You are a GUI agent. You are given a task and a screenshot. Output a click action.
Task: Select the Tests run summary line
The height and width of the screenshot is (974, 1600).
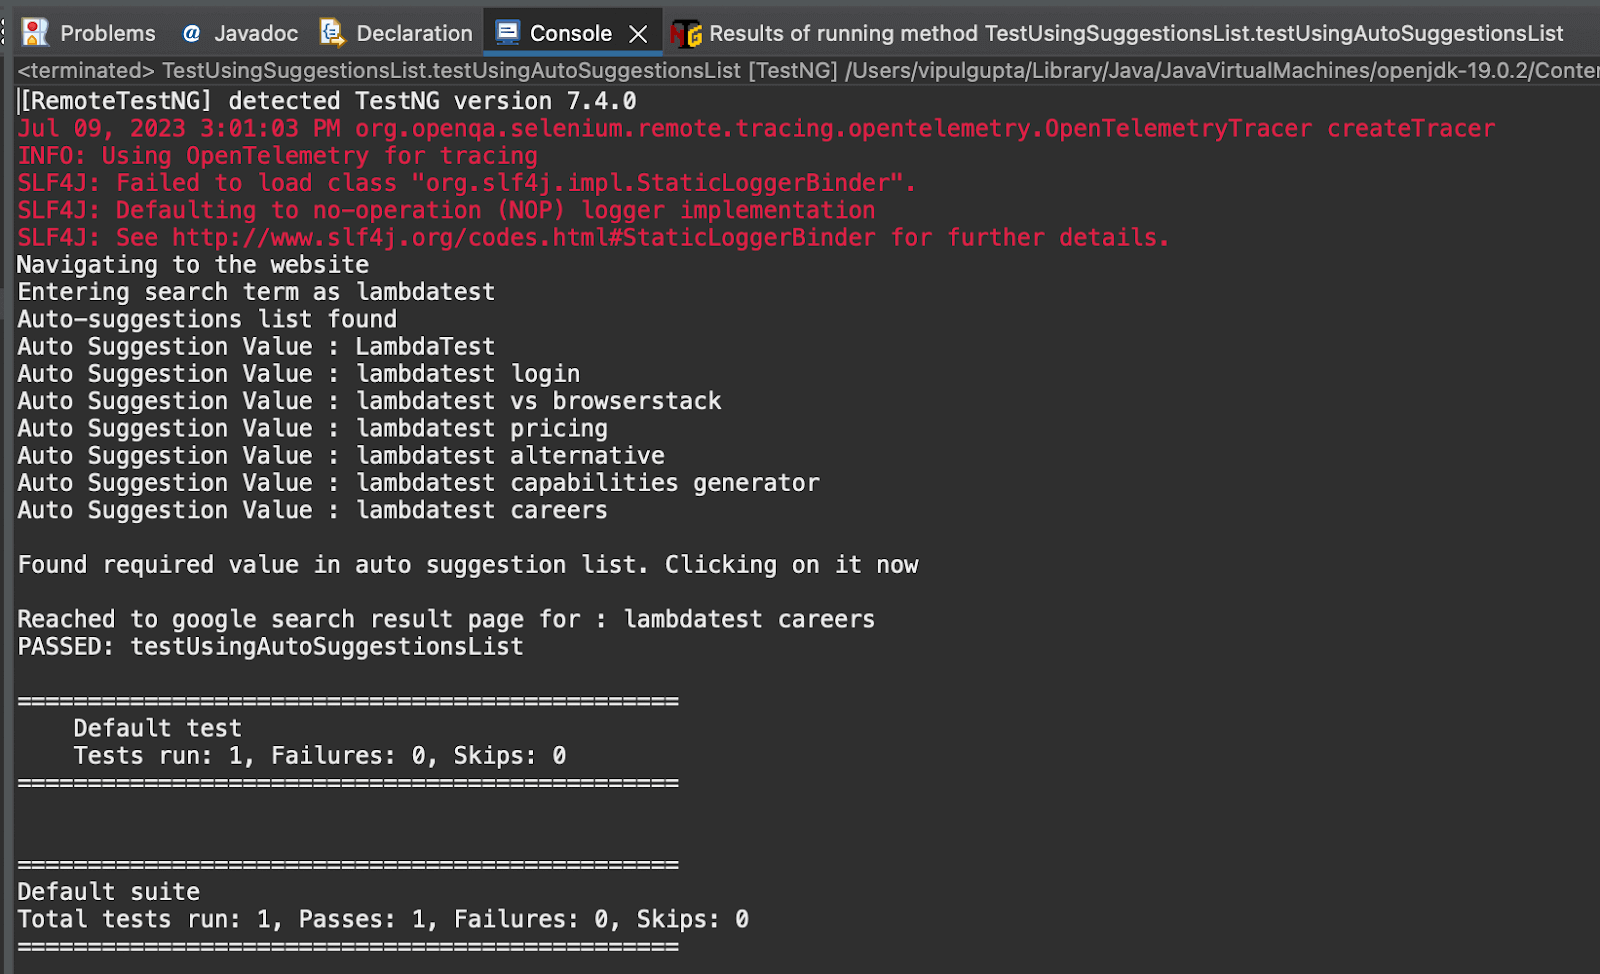point(318,755)
